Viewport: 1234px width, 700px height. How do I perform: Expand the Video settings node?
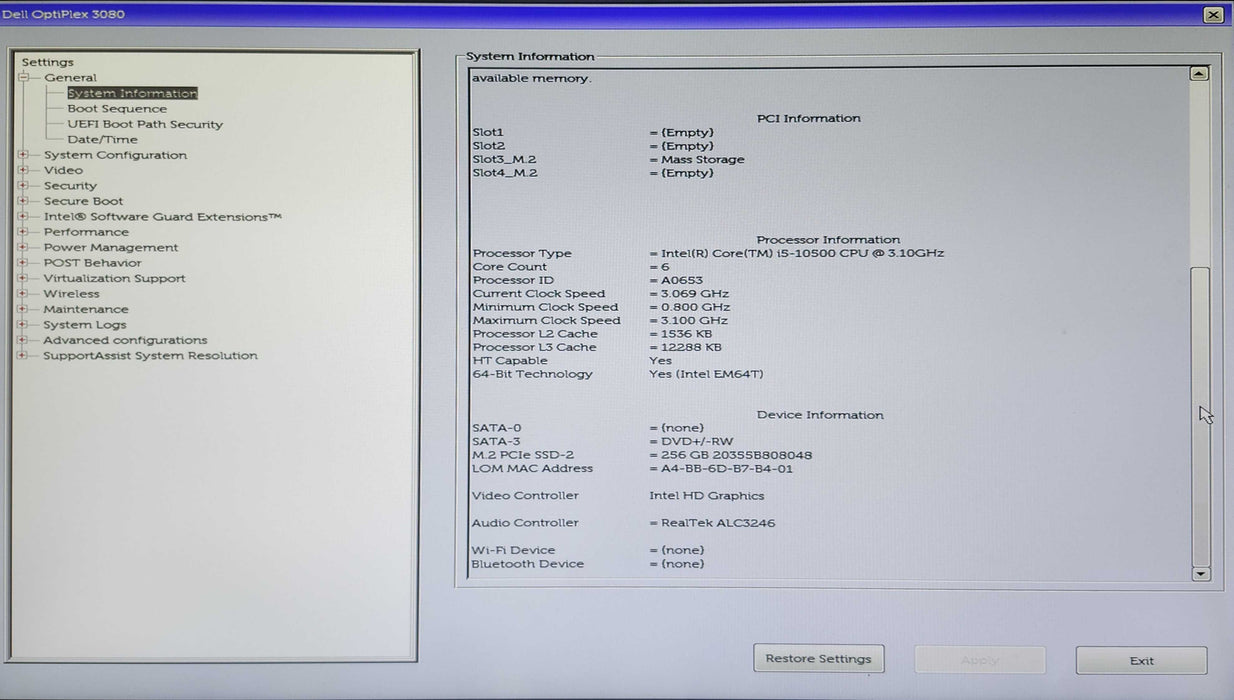point(22,170)
